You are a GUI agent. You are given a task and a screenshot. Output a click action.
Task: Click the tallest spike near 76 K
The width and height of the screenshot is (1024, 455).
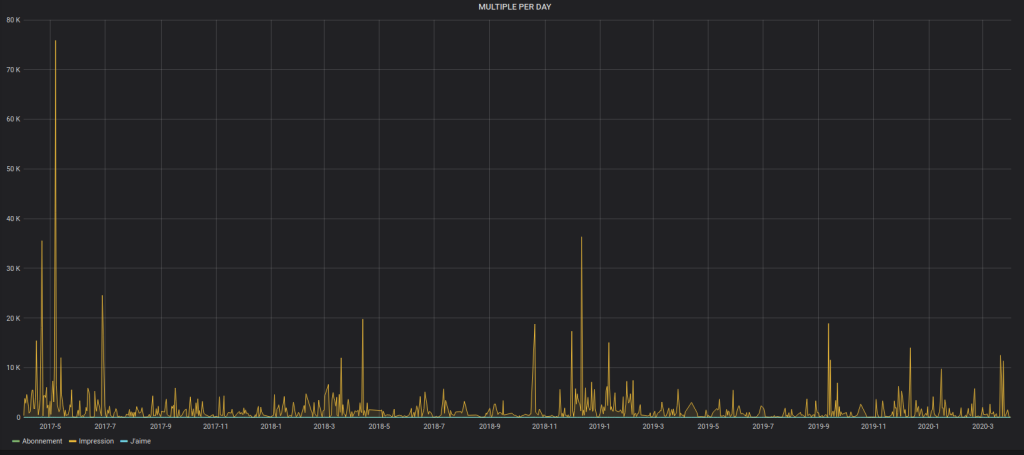[x=55, y=42]
